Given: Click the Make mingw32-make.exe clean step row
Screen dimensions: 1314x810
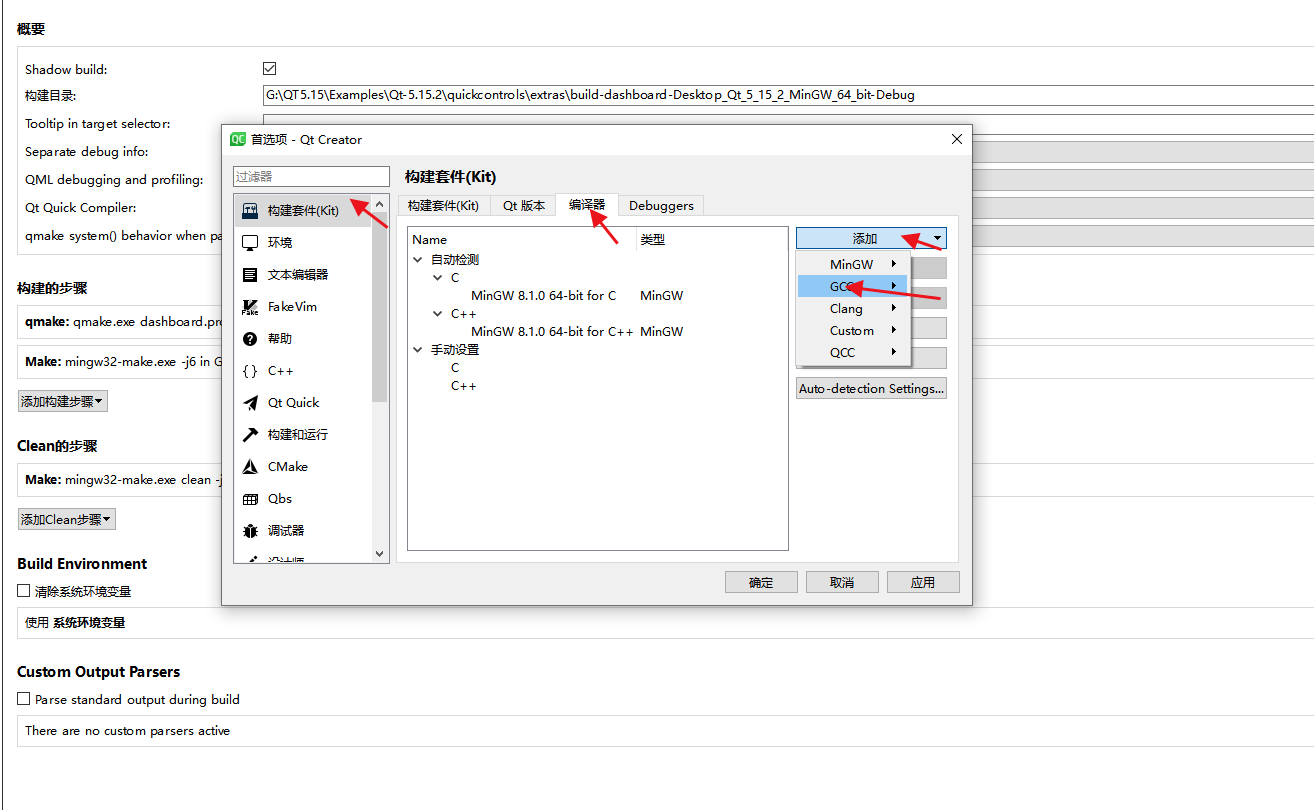Looking at the screenshot, I should coord(121,480).
